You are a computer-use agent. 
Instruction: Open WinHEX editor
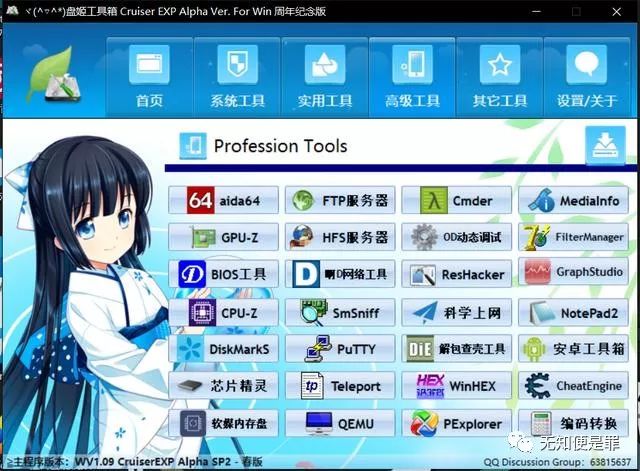457,385
